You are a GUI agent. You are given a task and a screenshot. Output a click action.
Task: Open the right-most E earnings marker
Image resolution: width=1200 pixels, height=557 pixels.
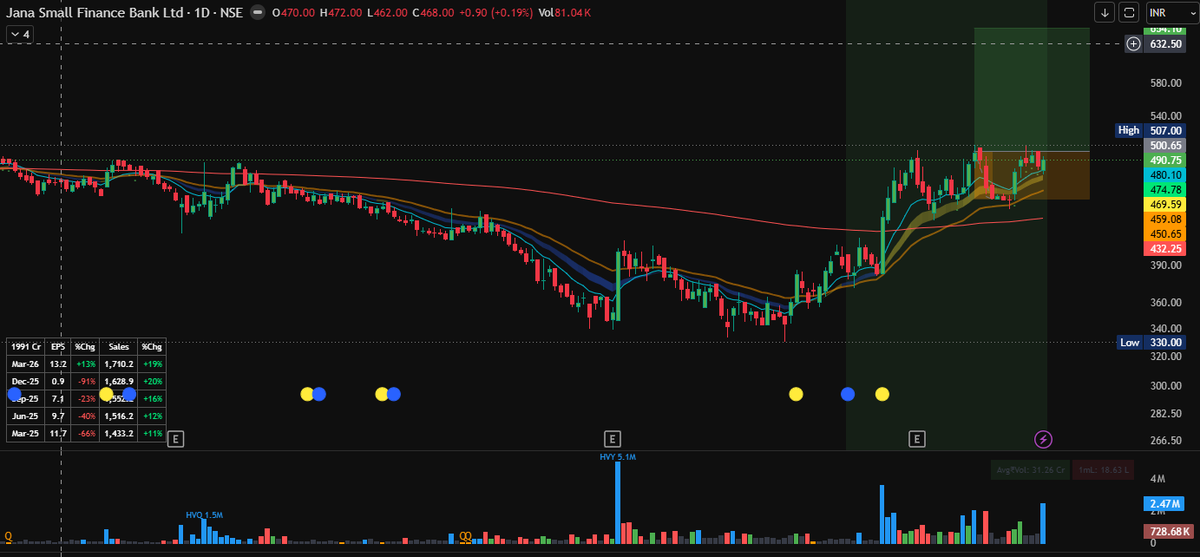tap(916, 438)
